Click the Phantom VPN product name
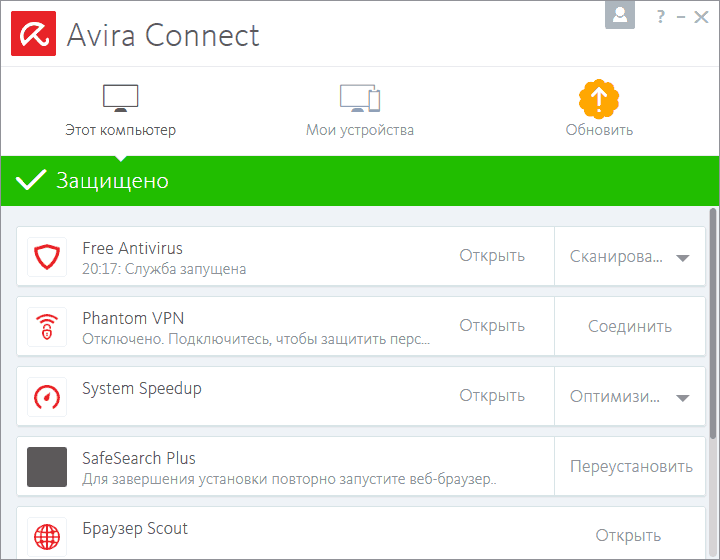 [133, 318]
